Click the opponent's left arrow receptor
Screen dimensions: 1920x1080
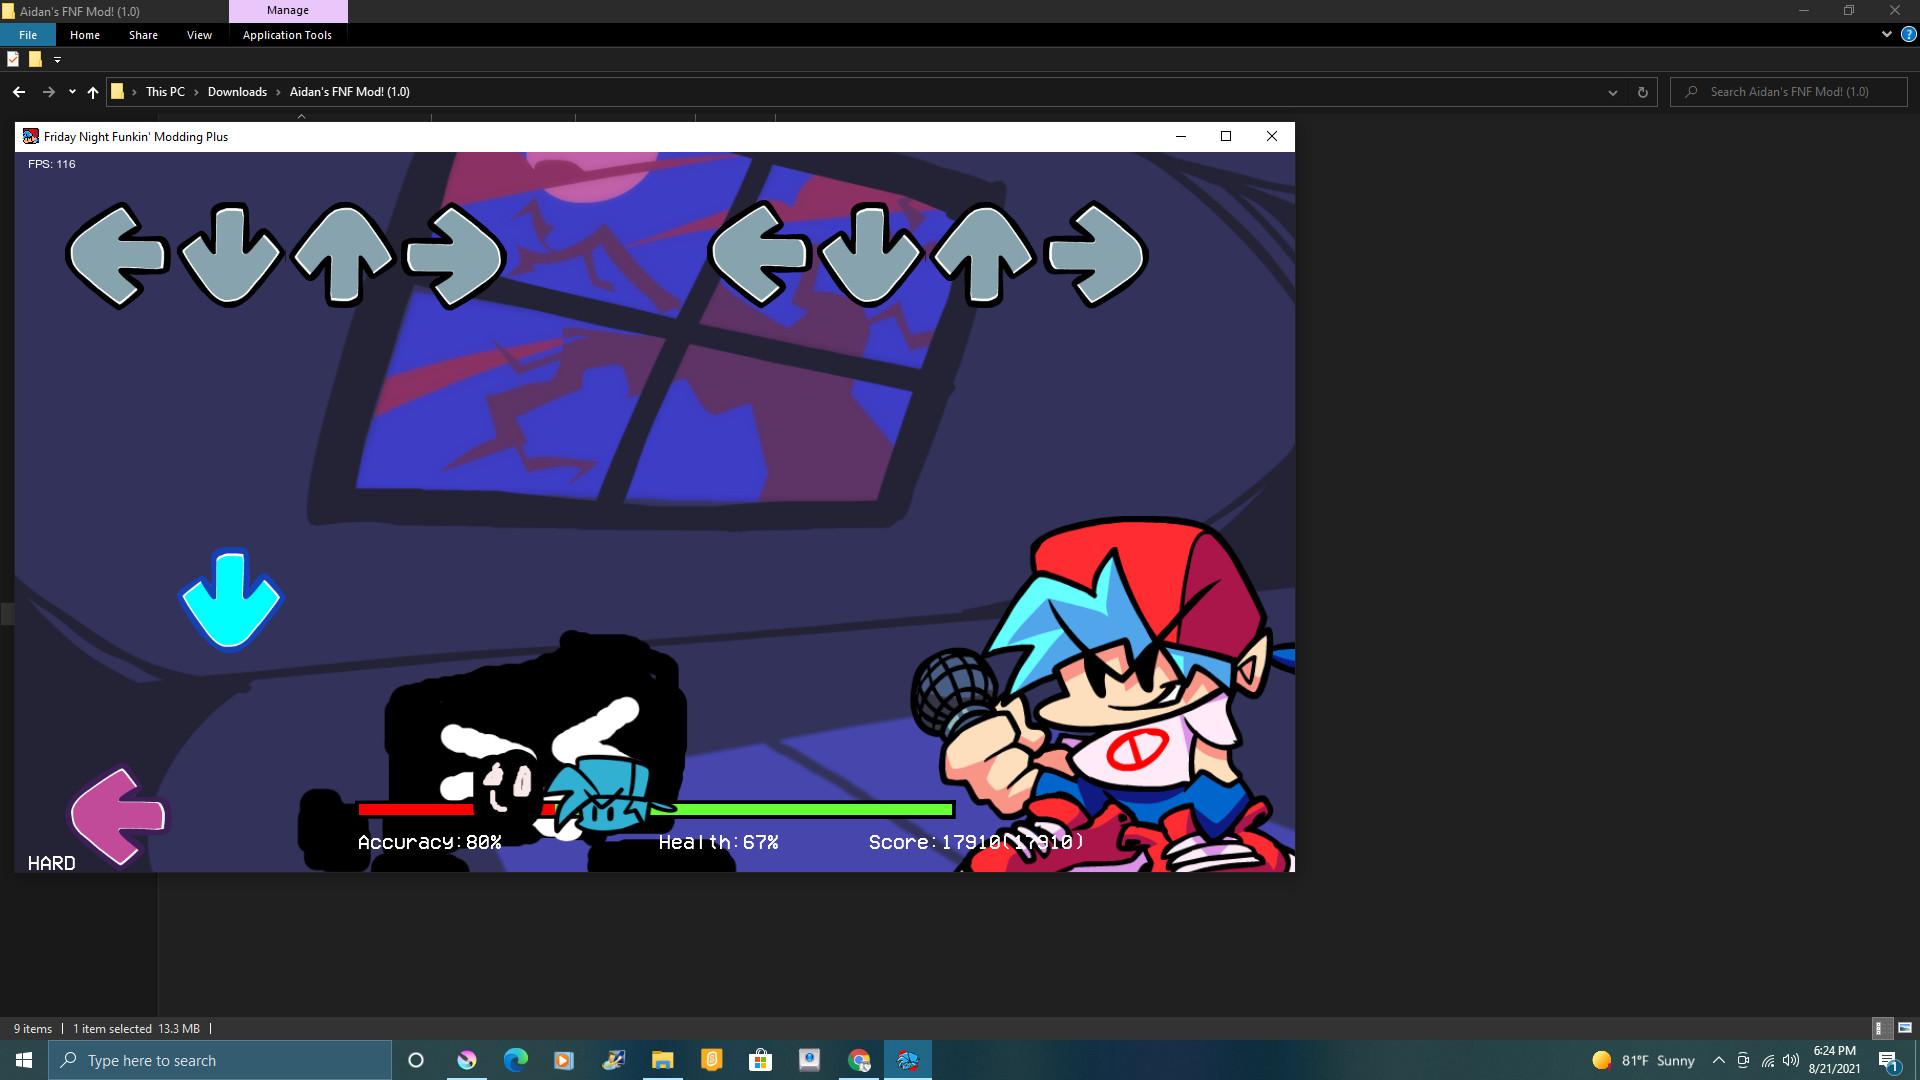coord(117,256)
